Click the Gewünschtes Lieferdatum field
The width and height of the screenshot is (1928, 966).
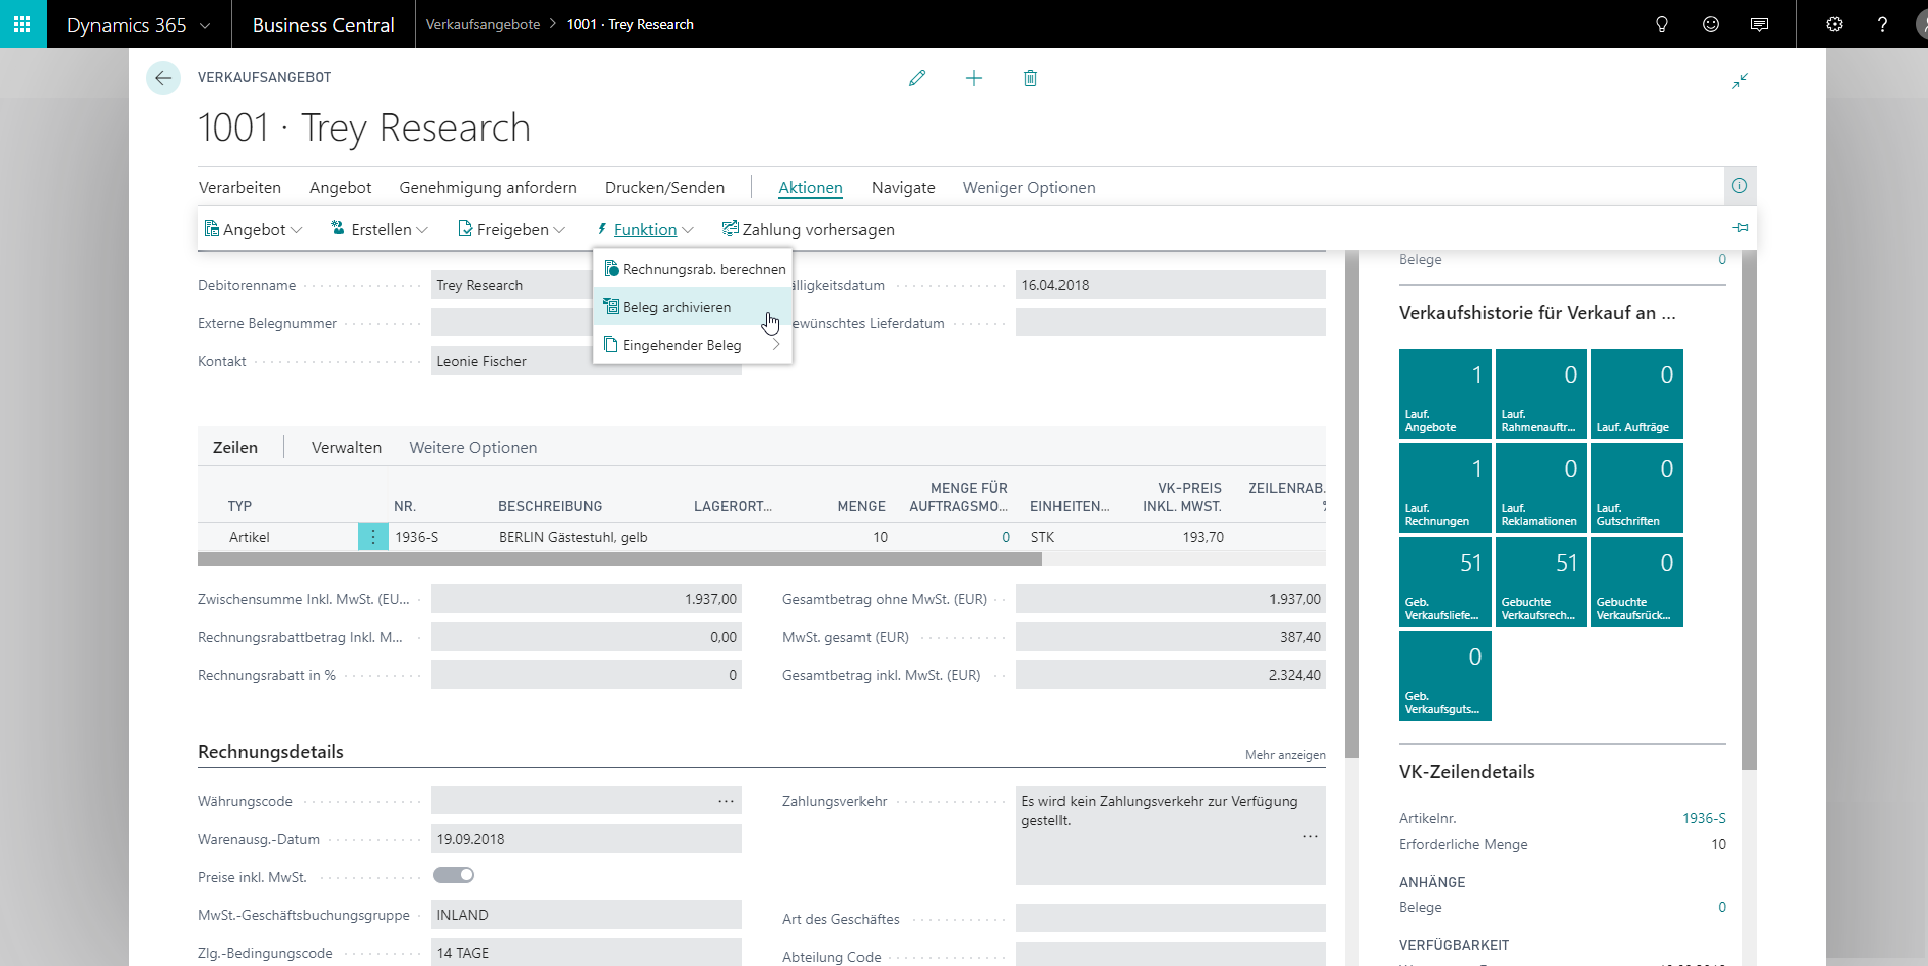[x=1171, y=323]
